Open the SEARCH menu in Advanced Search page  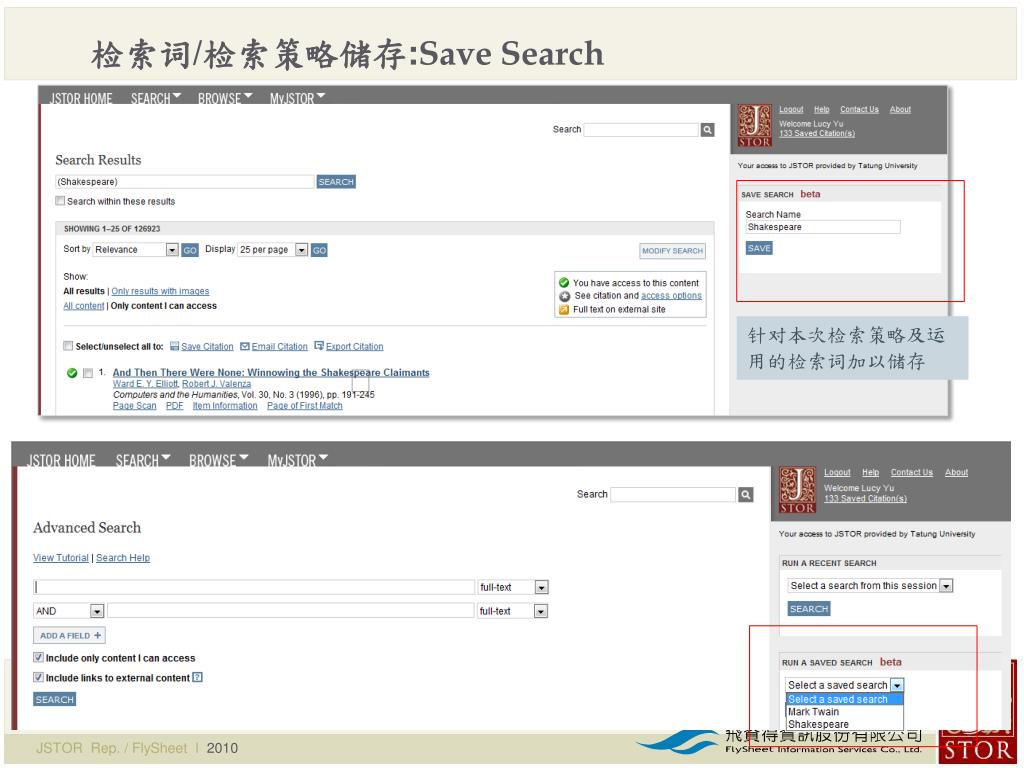coord(143,460)
